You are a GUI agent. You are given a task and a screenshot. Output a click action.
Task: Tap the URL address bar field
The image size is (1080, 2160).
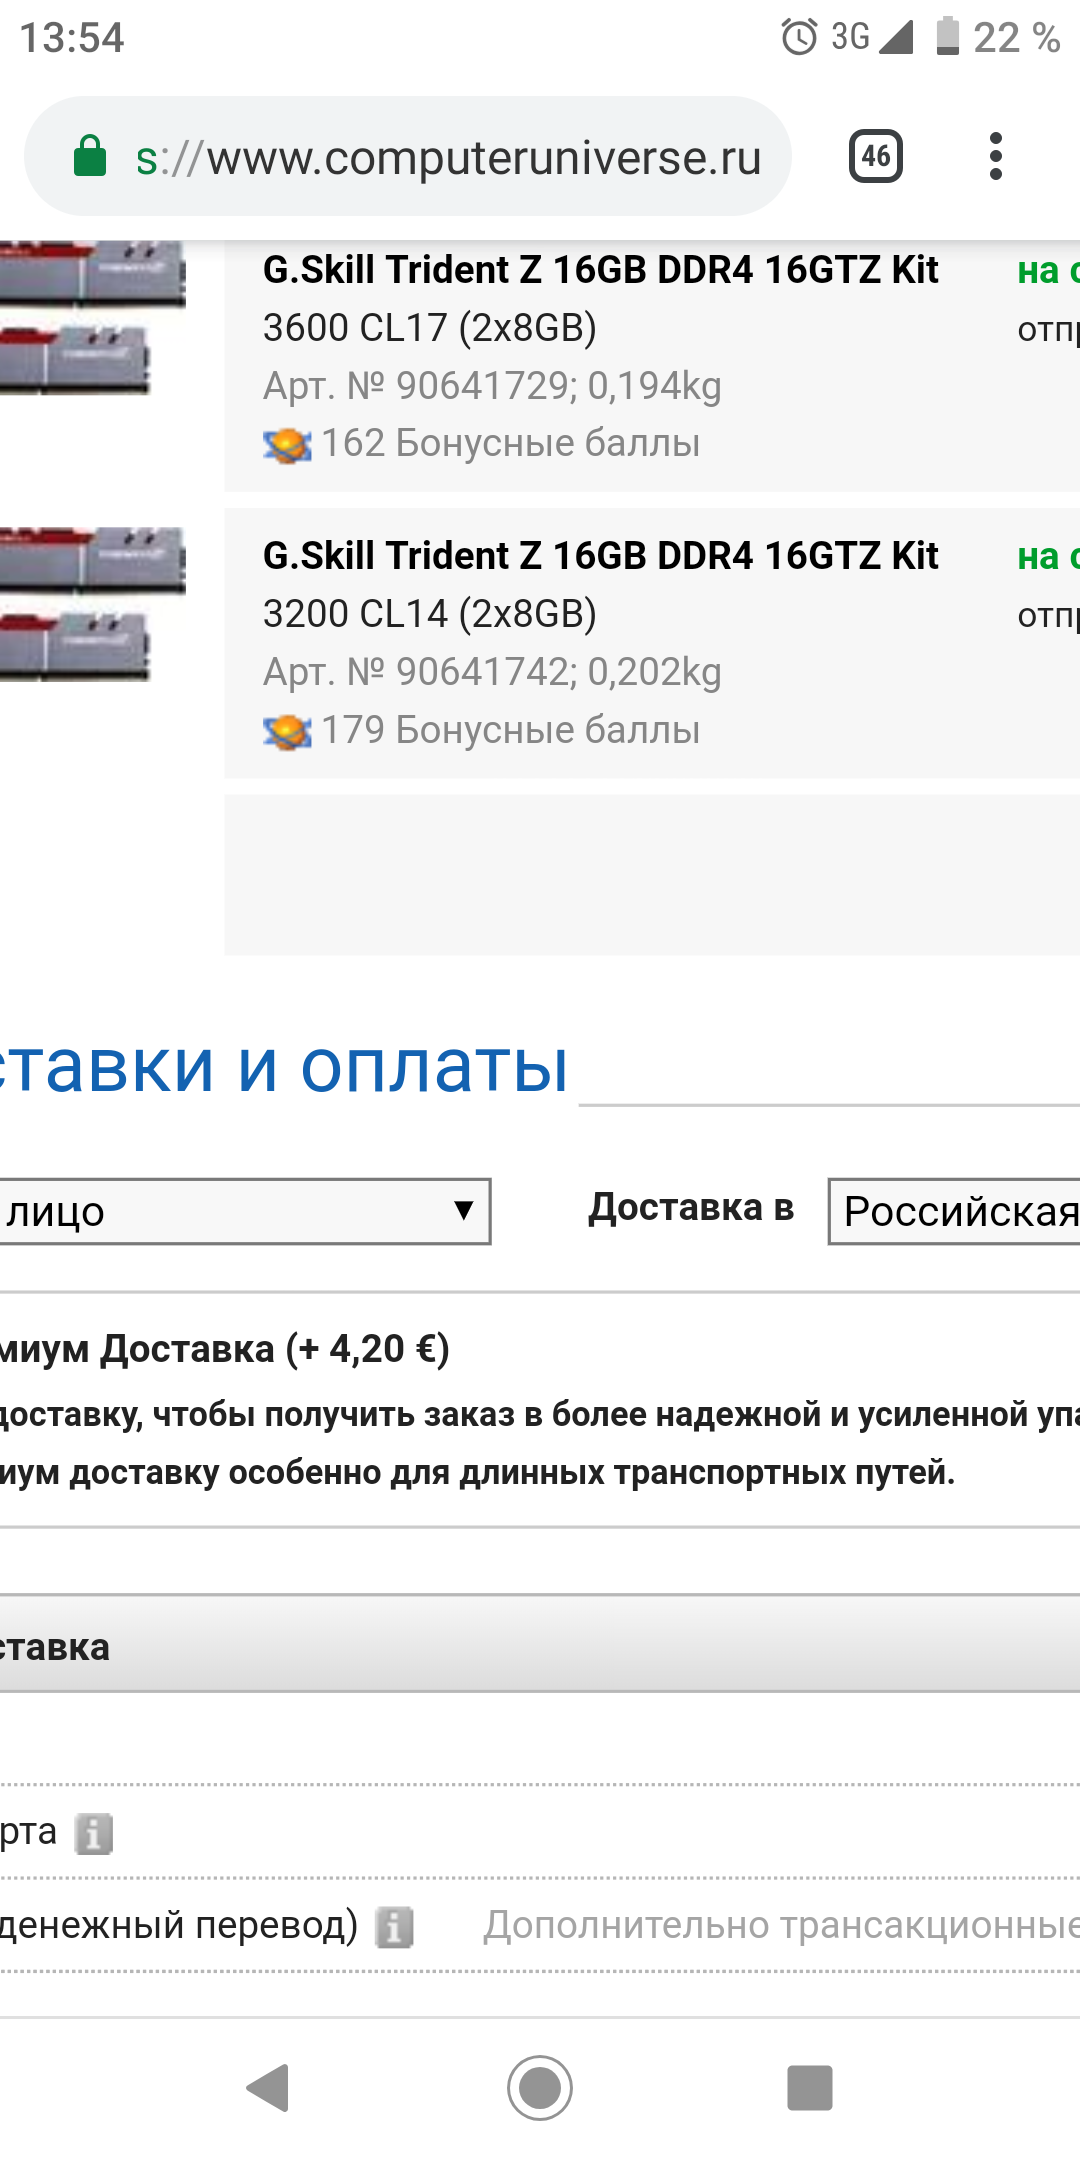(x=408, y=157)
